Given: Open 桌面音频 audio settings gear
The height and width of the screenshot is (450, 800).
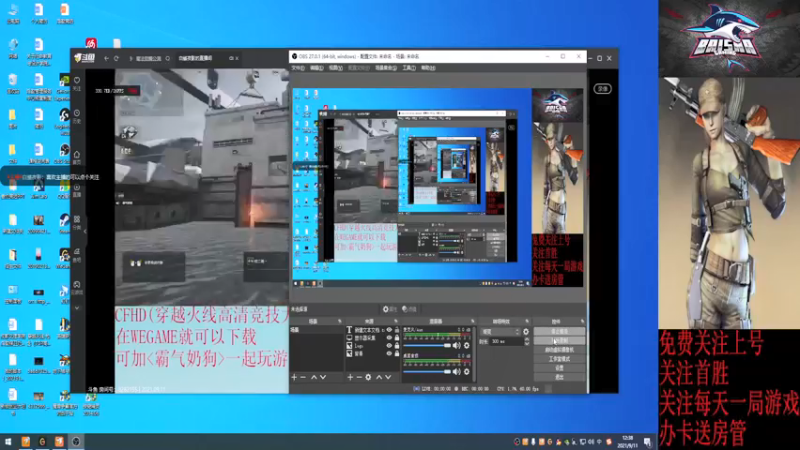Looking at the screenshot, I should (466, 371).
